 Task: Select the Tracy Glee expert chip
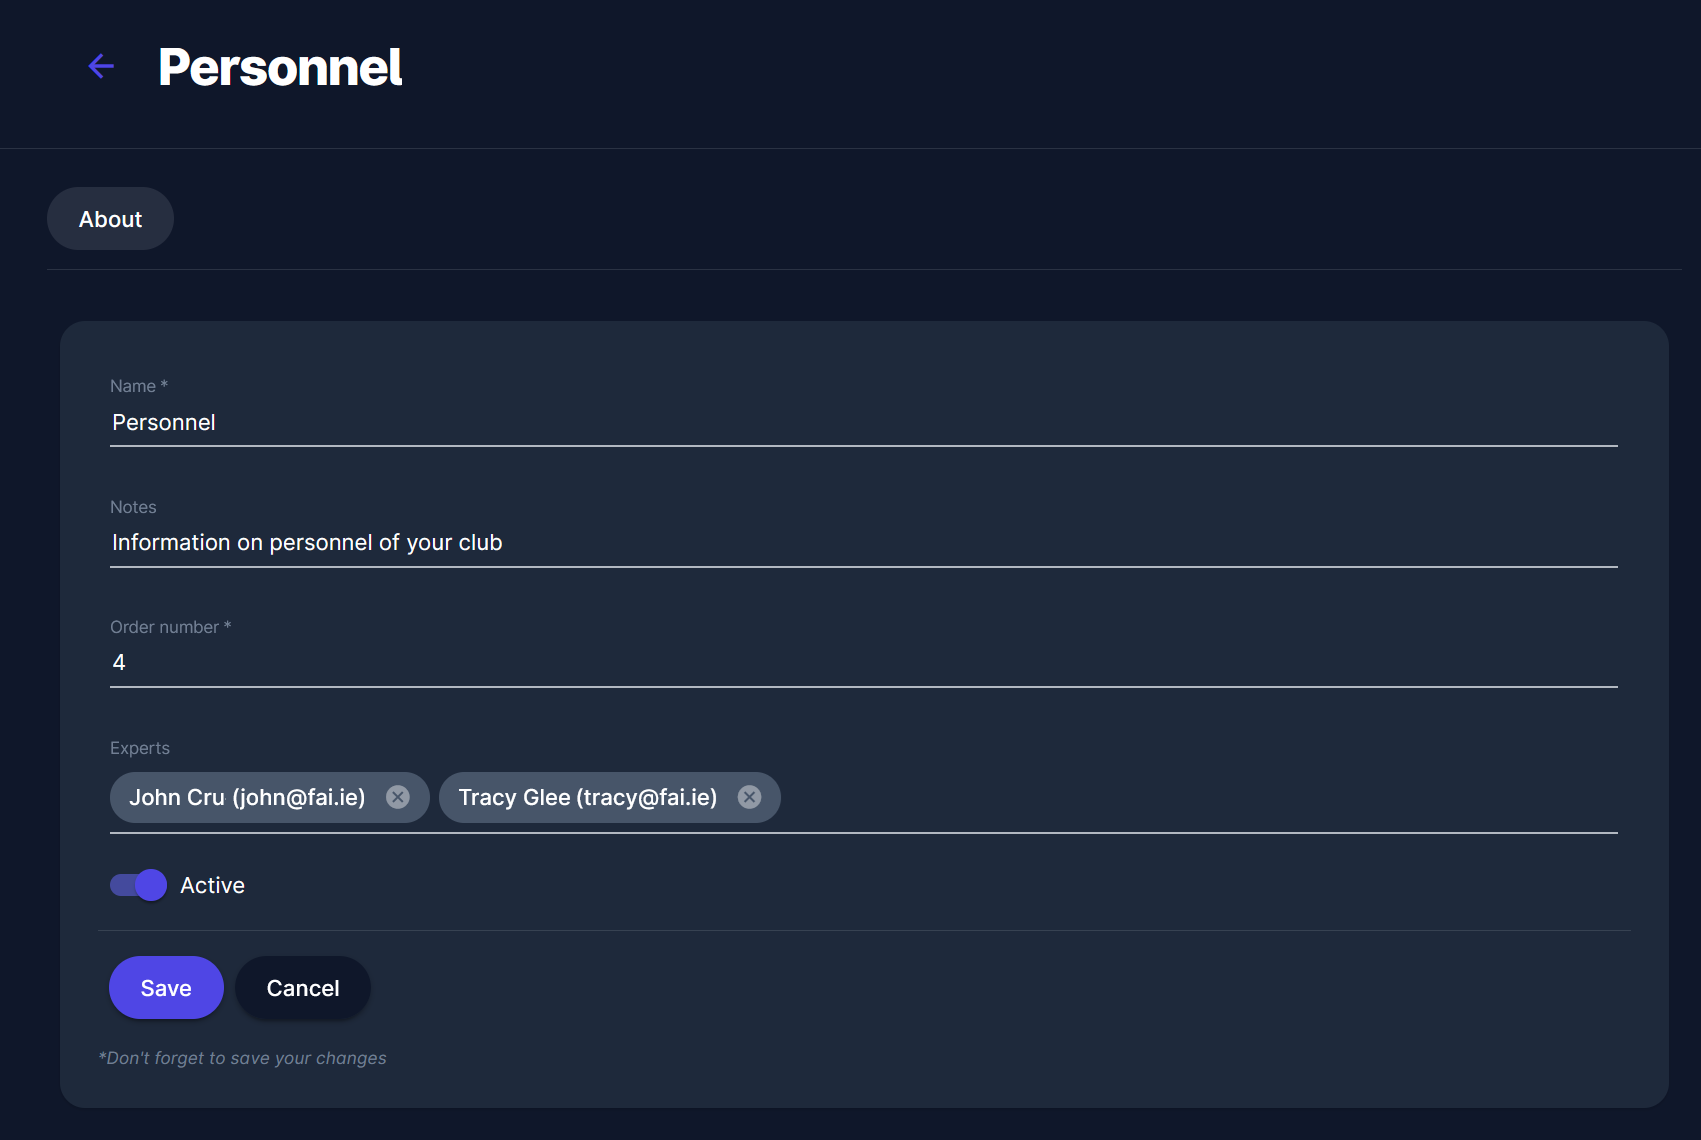[x=587, y=798]
